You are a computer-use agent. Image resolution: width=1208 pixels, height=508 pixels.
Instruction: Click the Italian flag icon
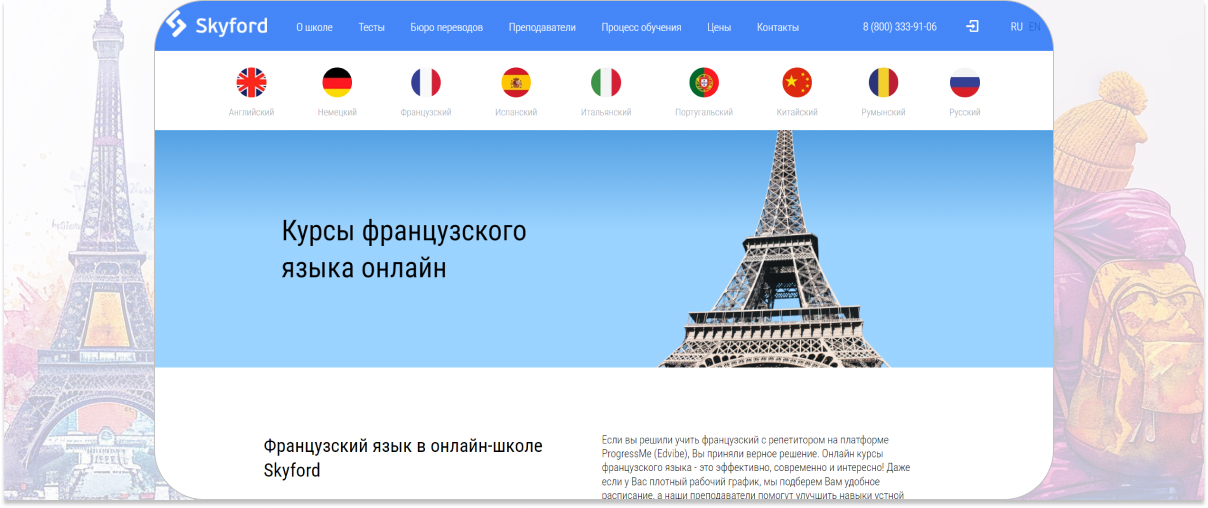(606, 83)
